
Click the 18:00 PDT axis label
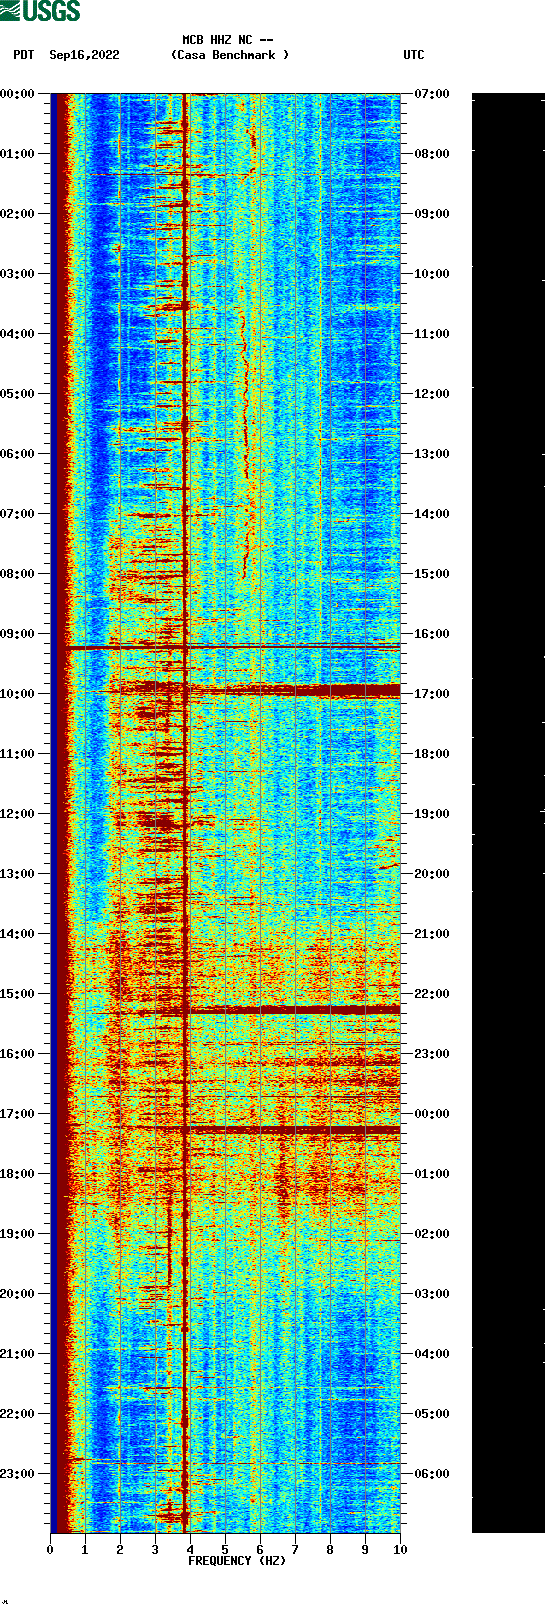[17, 1174]
